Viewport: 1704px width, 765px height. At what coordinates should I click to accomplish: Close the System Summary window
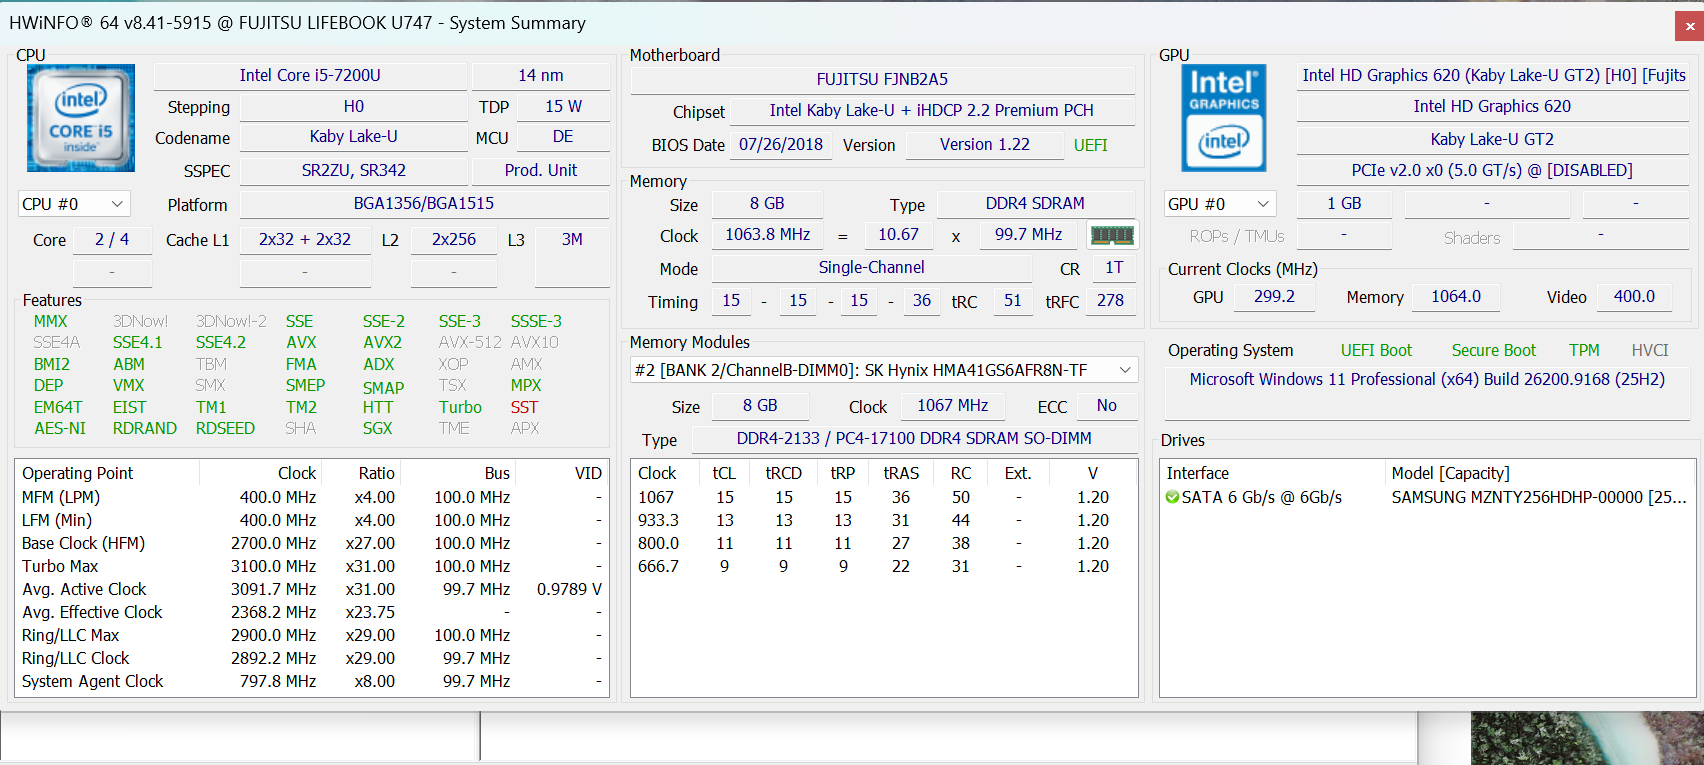[x=1689, y=26]
